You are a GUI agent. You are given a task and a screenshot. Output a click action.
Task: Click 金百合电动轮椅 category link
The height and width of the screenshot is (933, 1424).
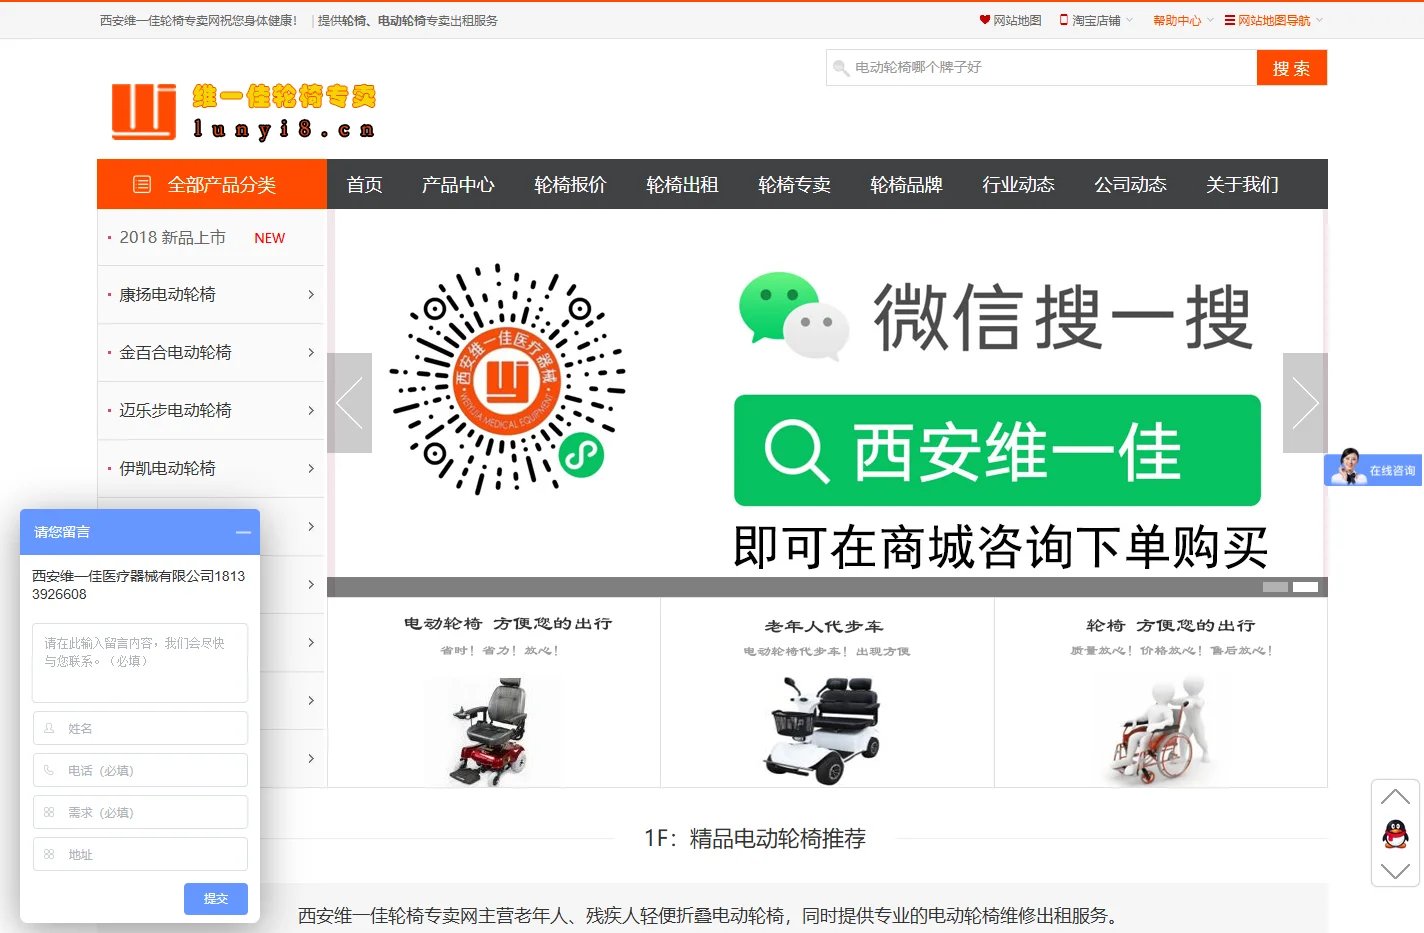[175, 353]
